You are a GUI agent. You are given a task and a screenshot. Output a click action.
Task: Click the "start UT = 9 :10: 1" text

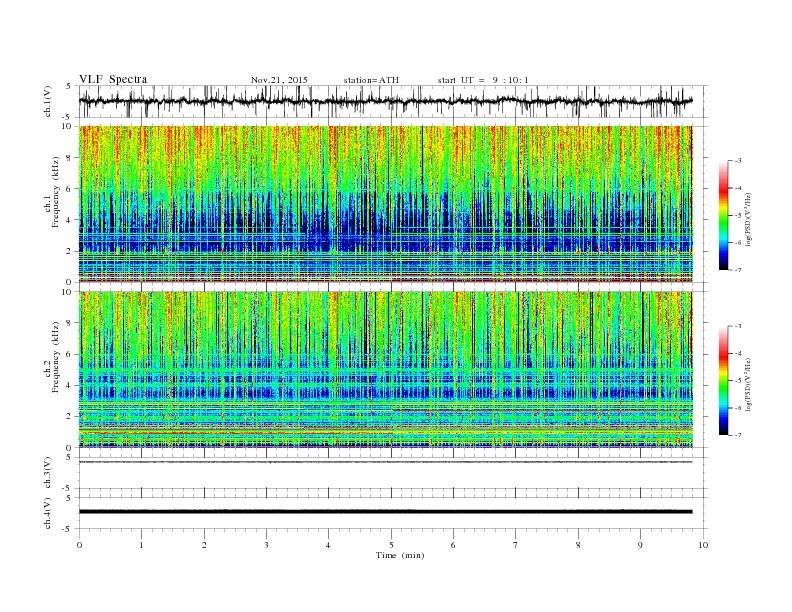coord(483,80)
